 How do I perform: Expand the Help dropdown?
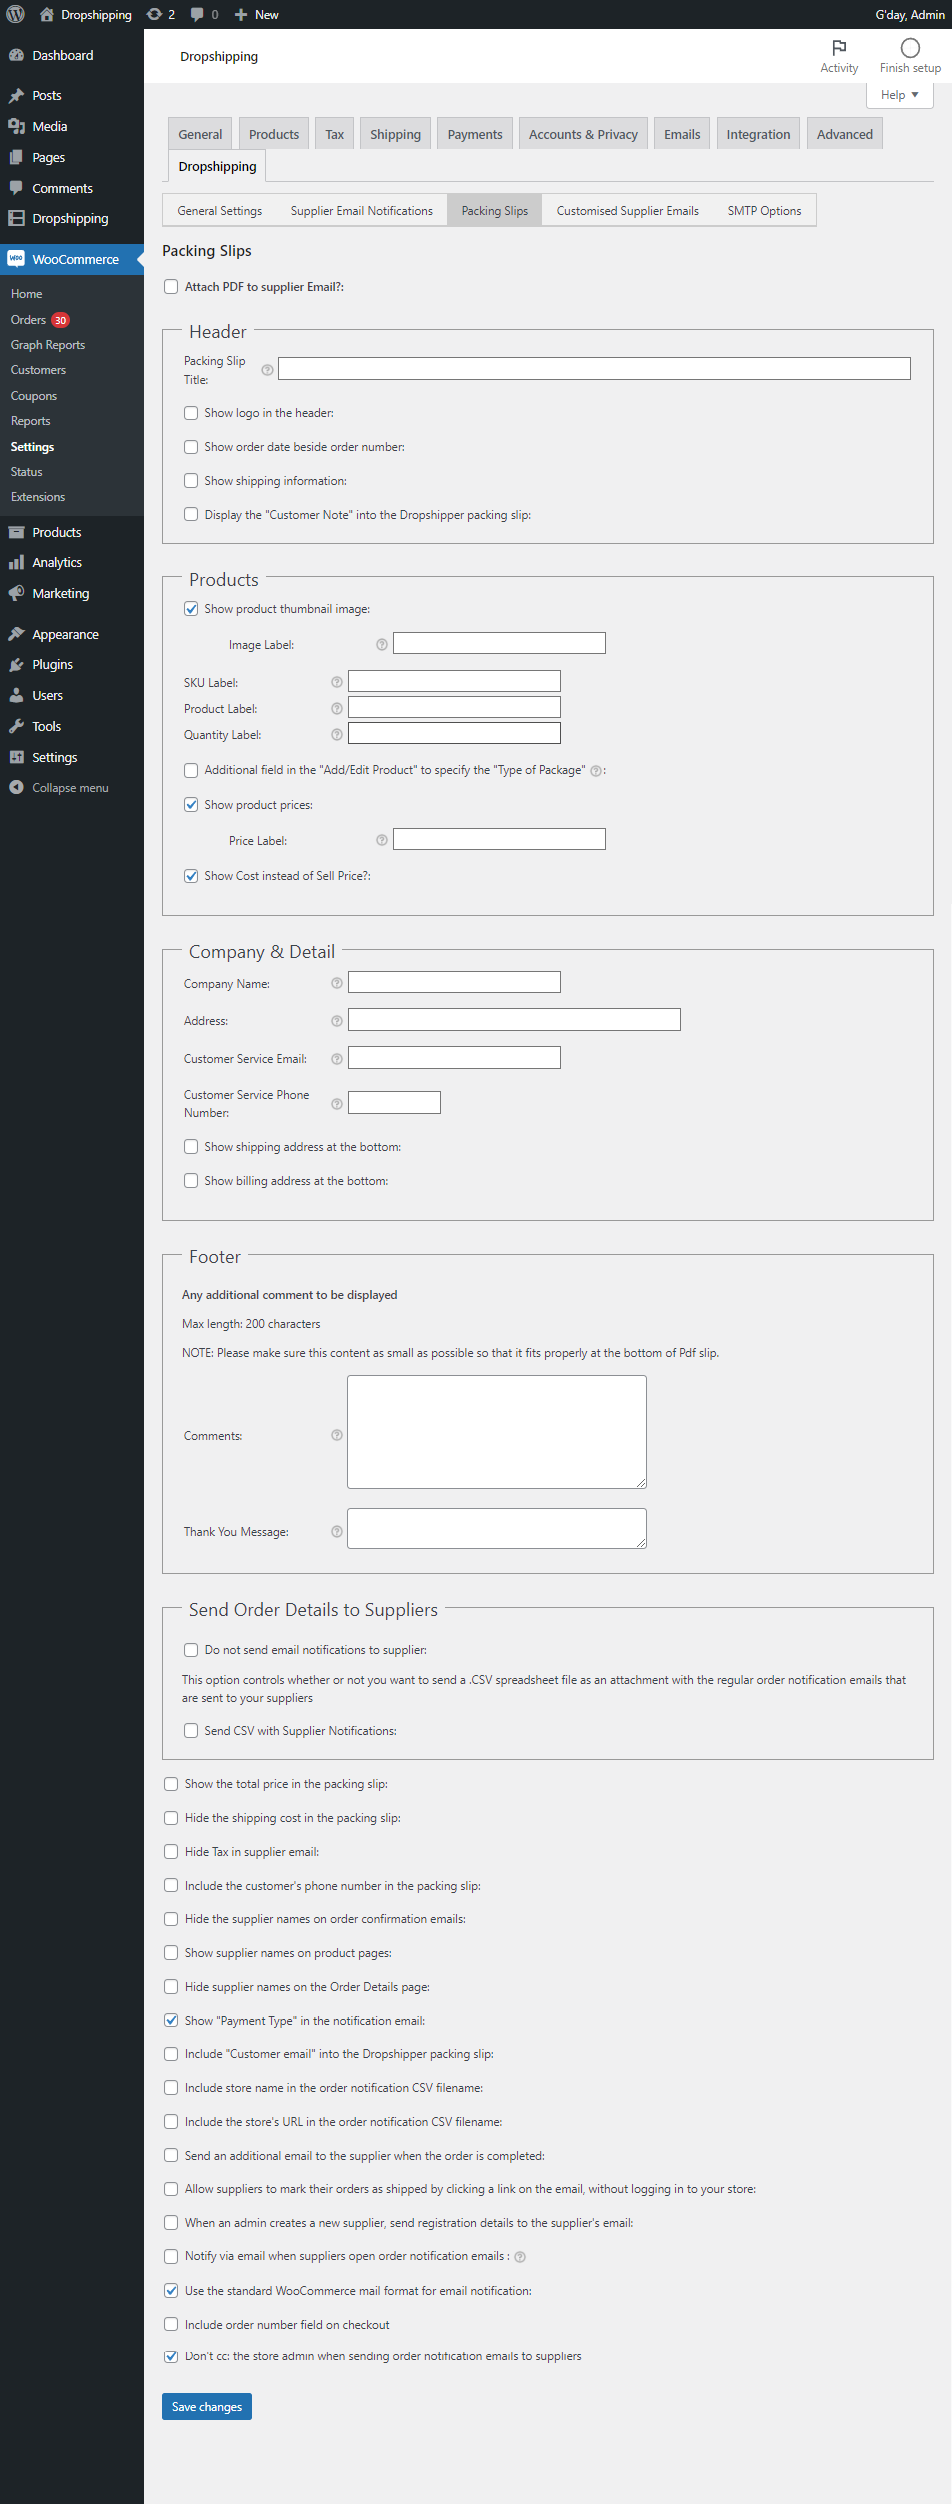click(x=899, y=95)
